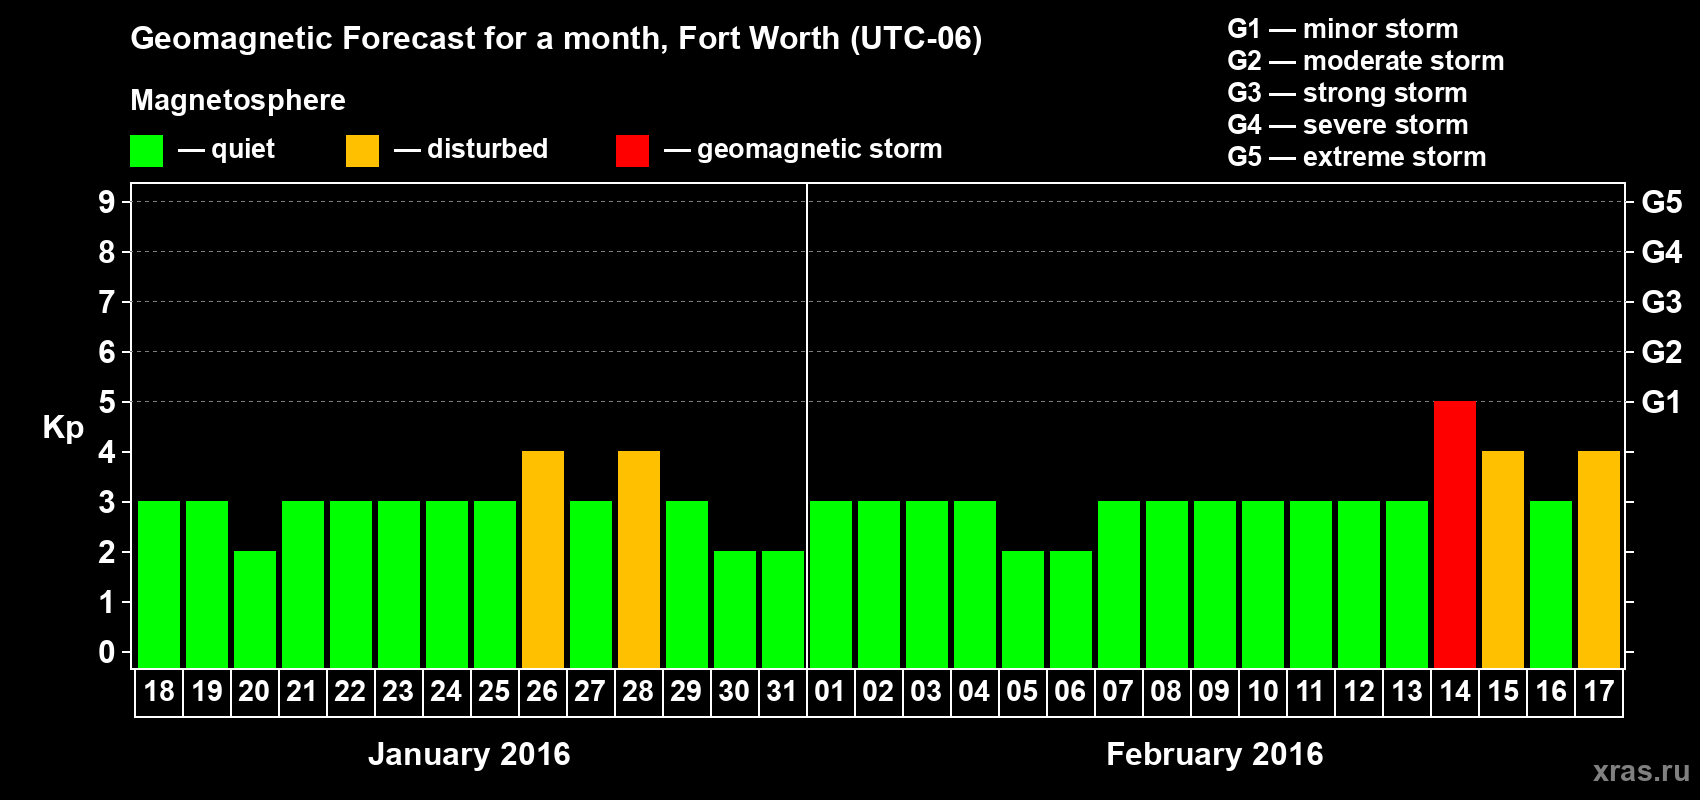Select the red storm bar for February 14
The width and height of the screenshot is (1700, 800).
coord(1455,534)
